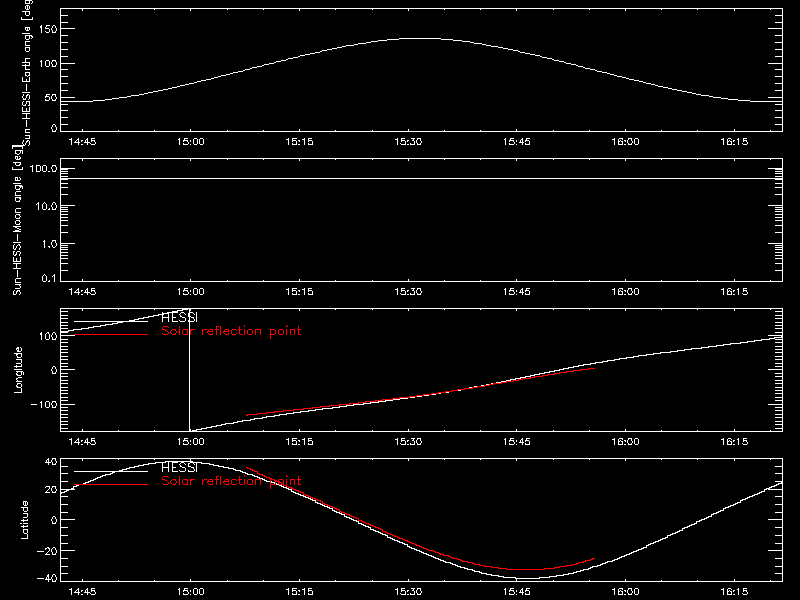Click 15:45 under the Latitude plot
Image resolution: width=800 pixels, height=600 pixels.
[517, 592]
